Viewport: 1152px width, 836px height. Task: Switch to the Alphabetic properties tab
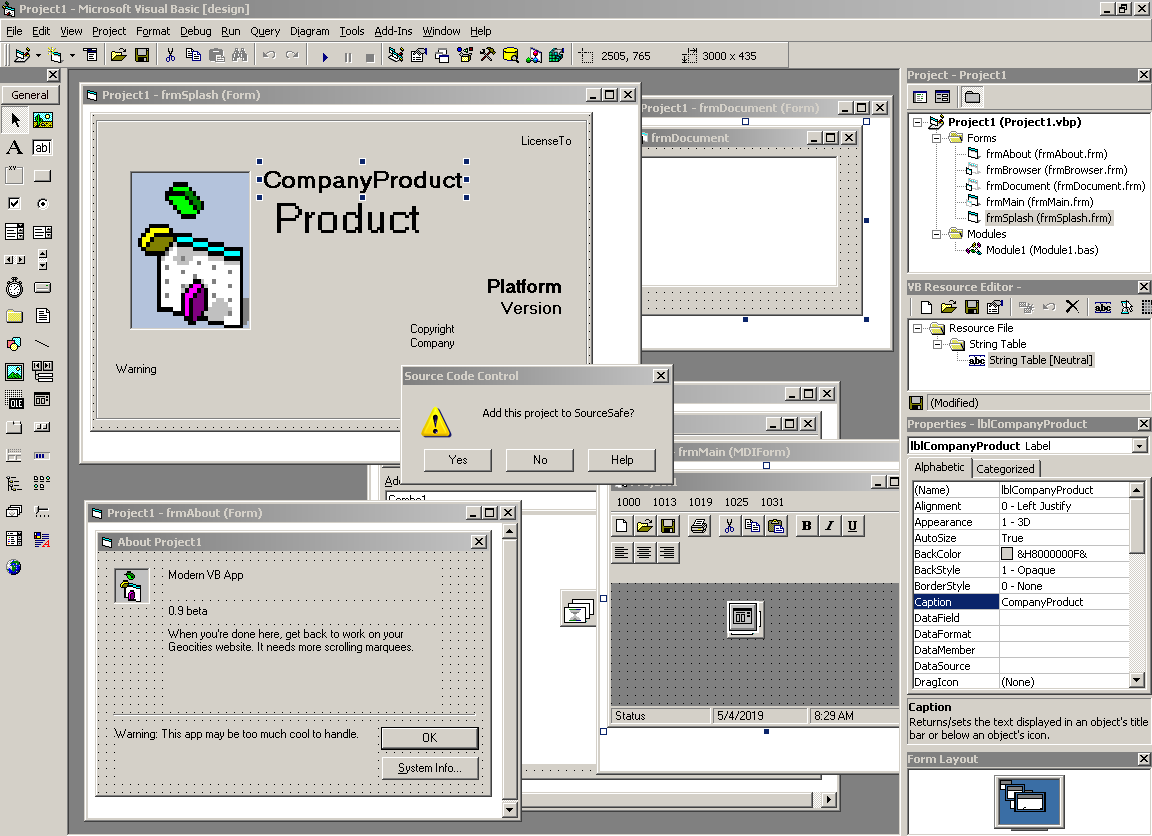pos(939,467)
